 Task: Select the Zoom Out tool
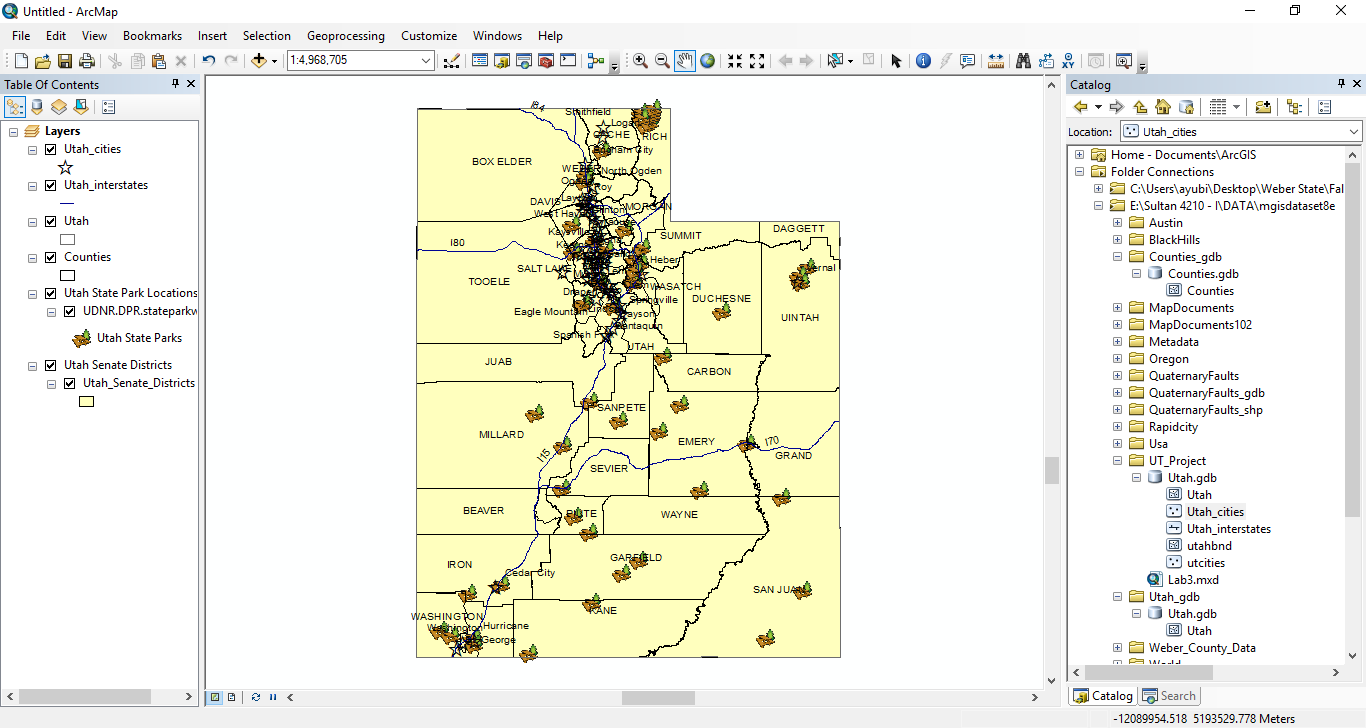coord(662,61)
